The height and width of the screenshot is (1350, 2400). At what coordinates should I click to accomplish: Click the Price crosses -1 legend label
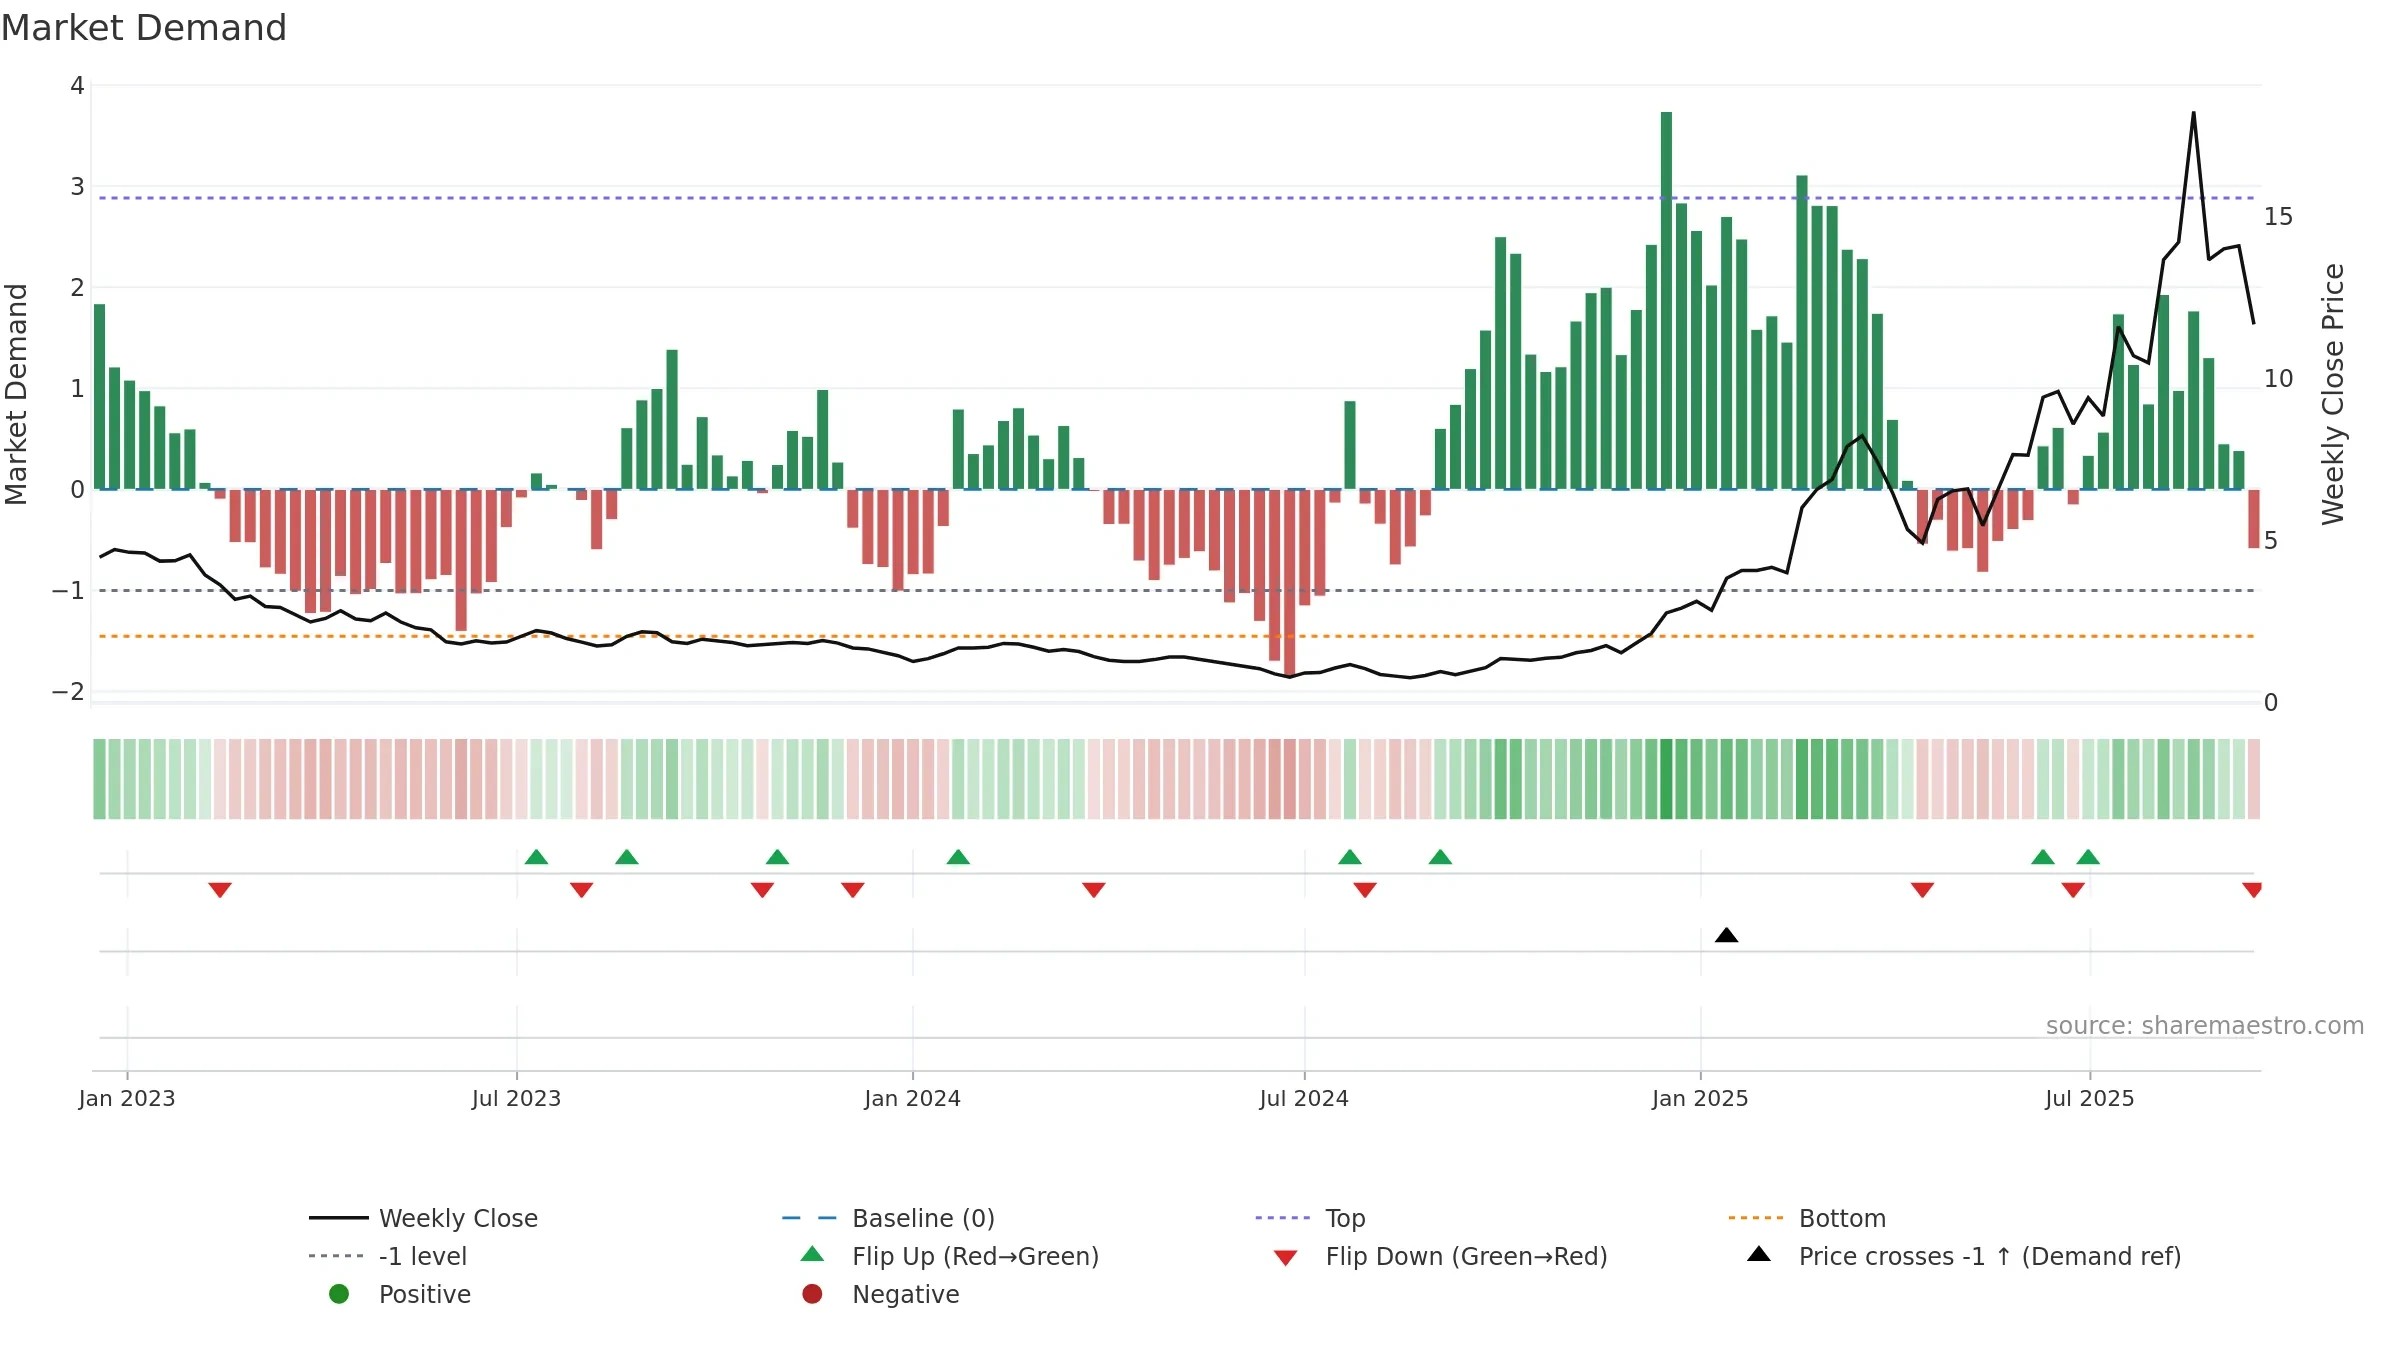1990,1256
